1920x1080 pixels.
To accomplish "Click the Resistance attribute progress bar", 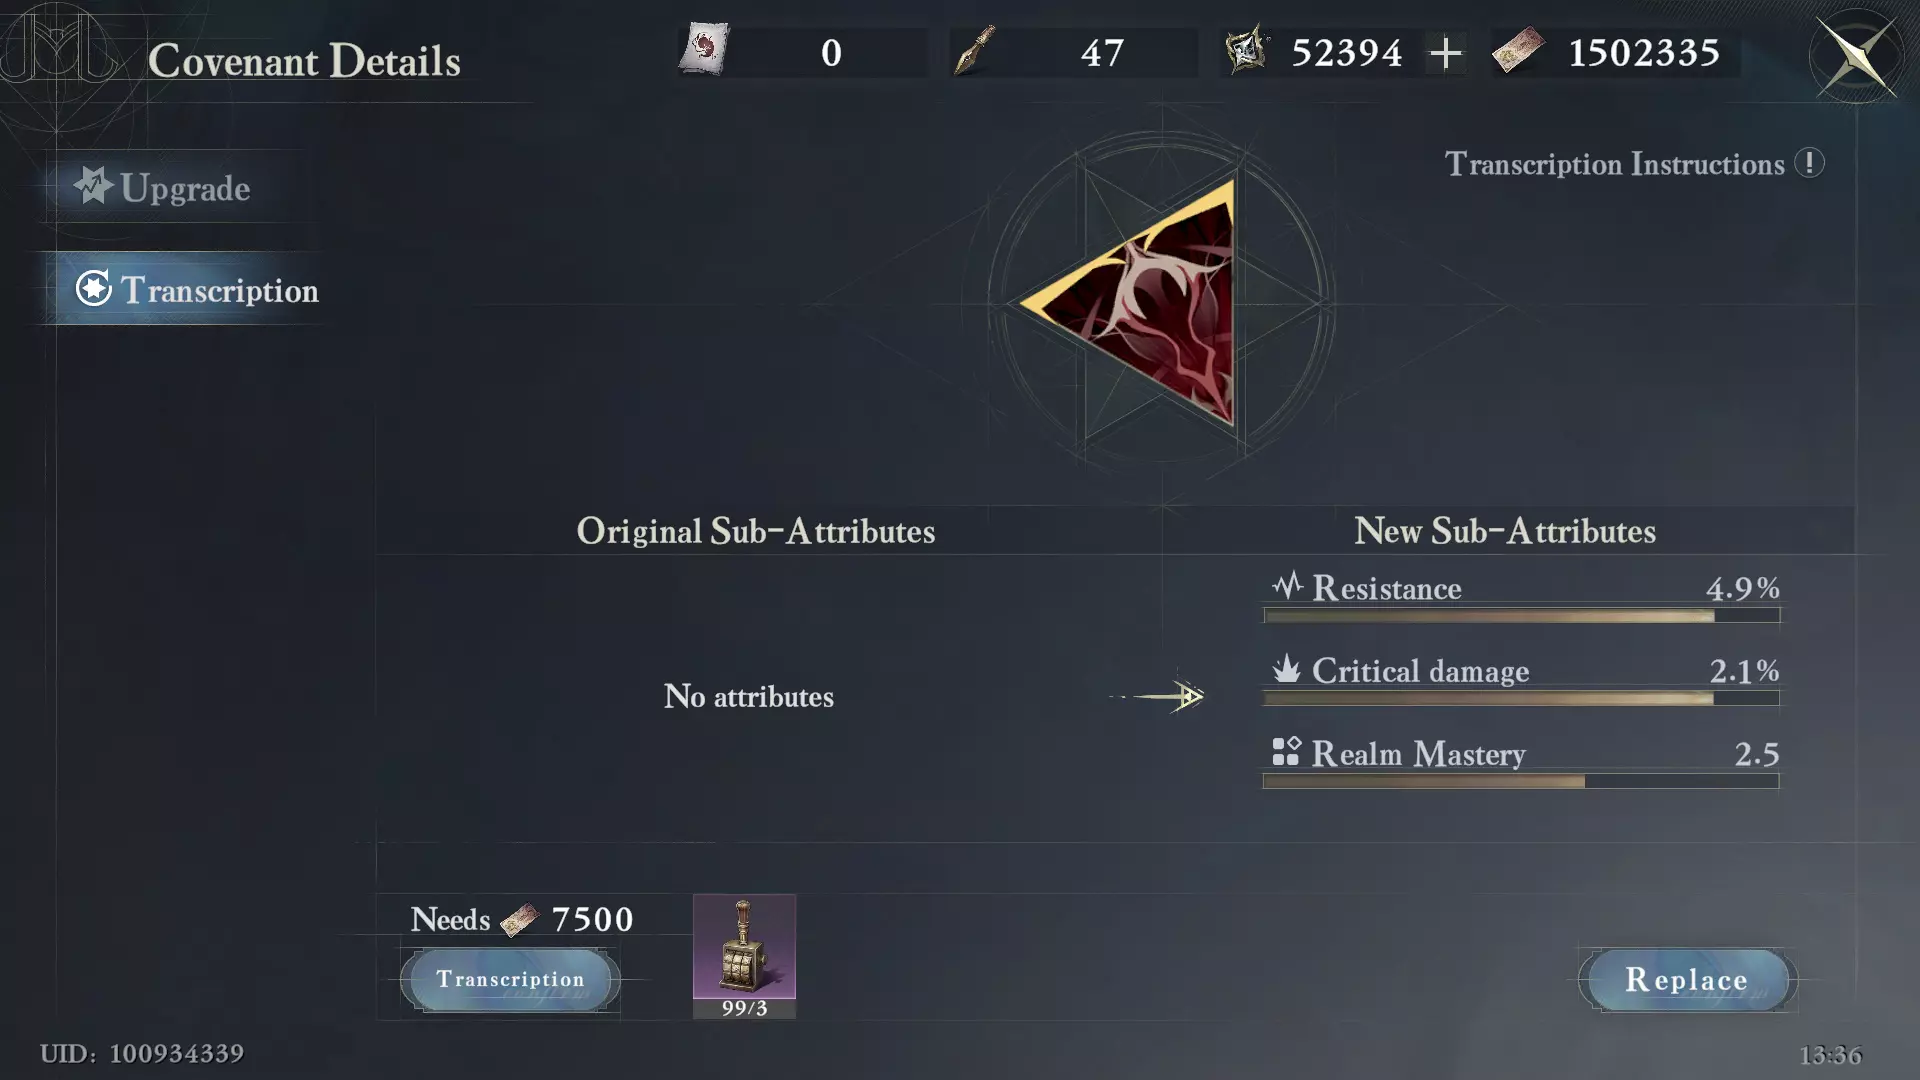I will [1521, 616].
